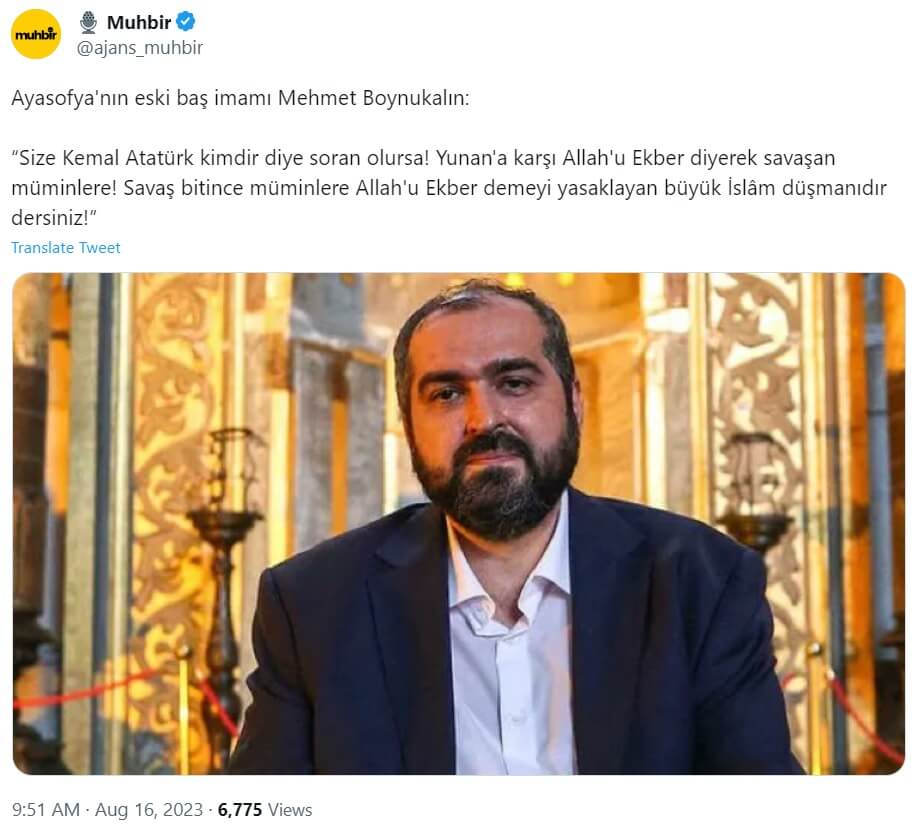Click the name Mehmet Boynukalın in tweet
The width and height of the screenshot is (916, 834).
tap(373, 98)
